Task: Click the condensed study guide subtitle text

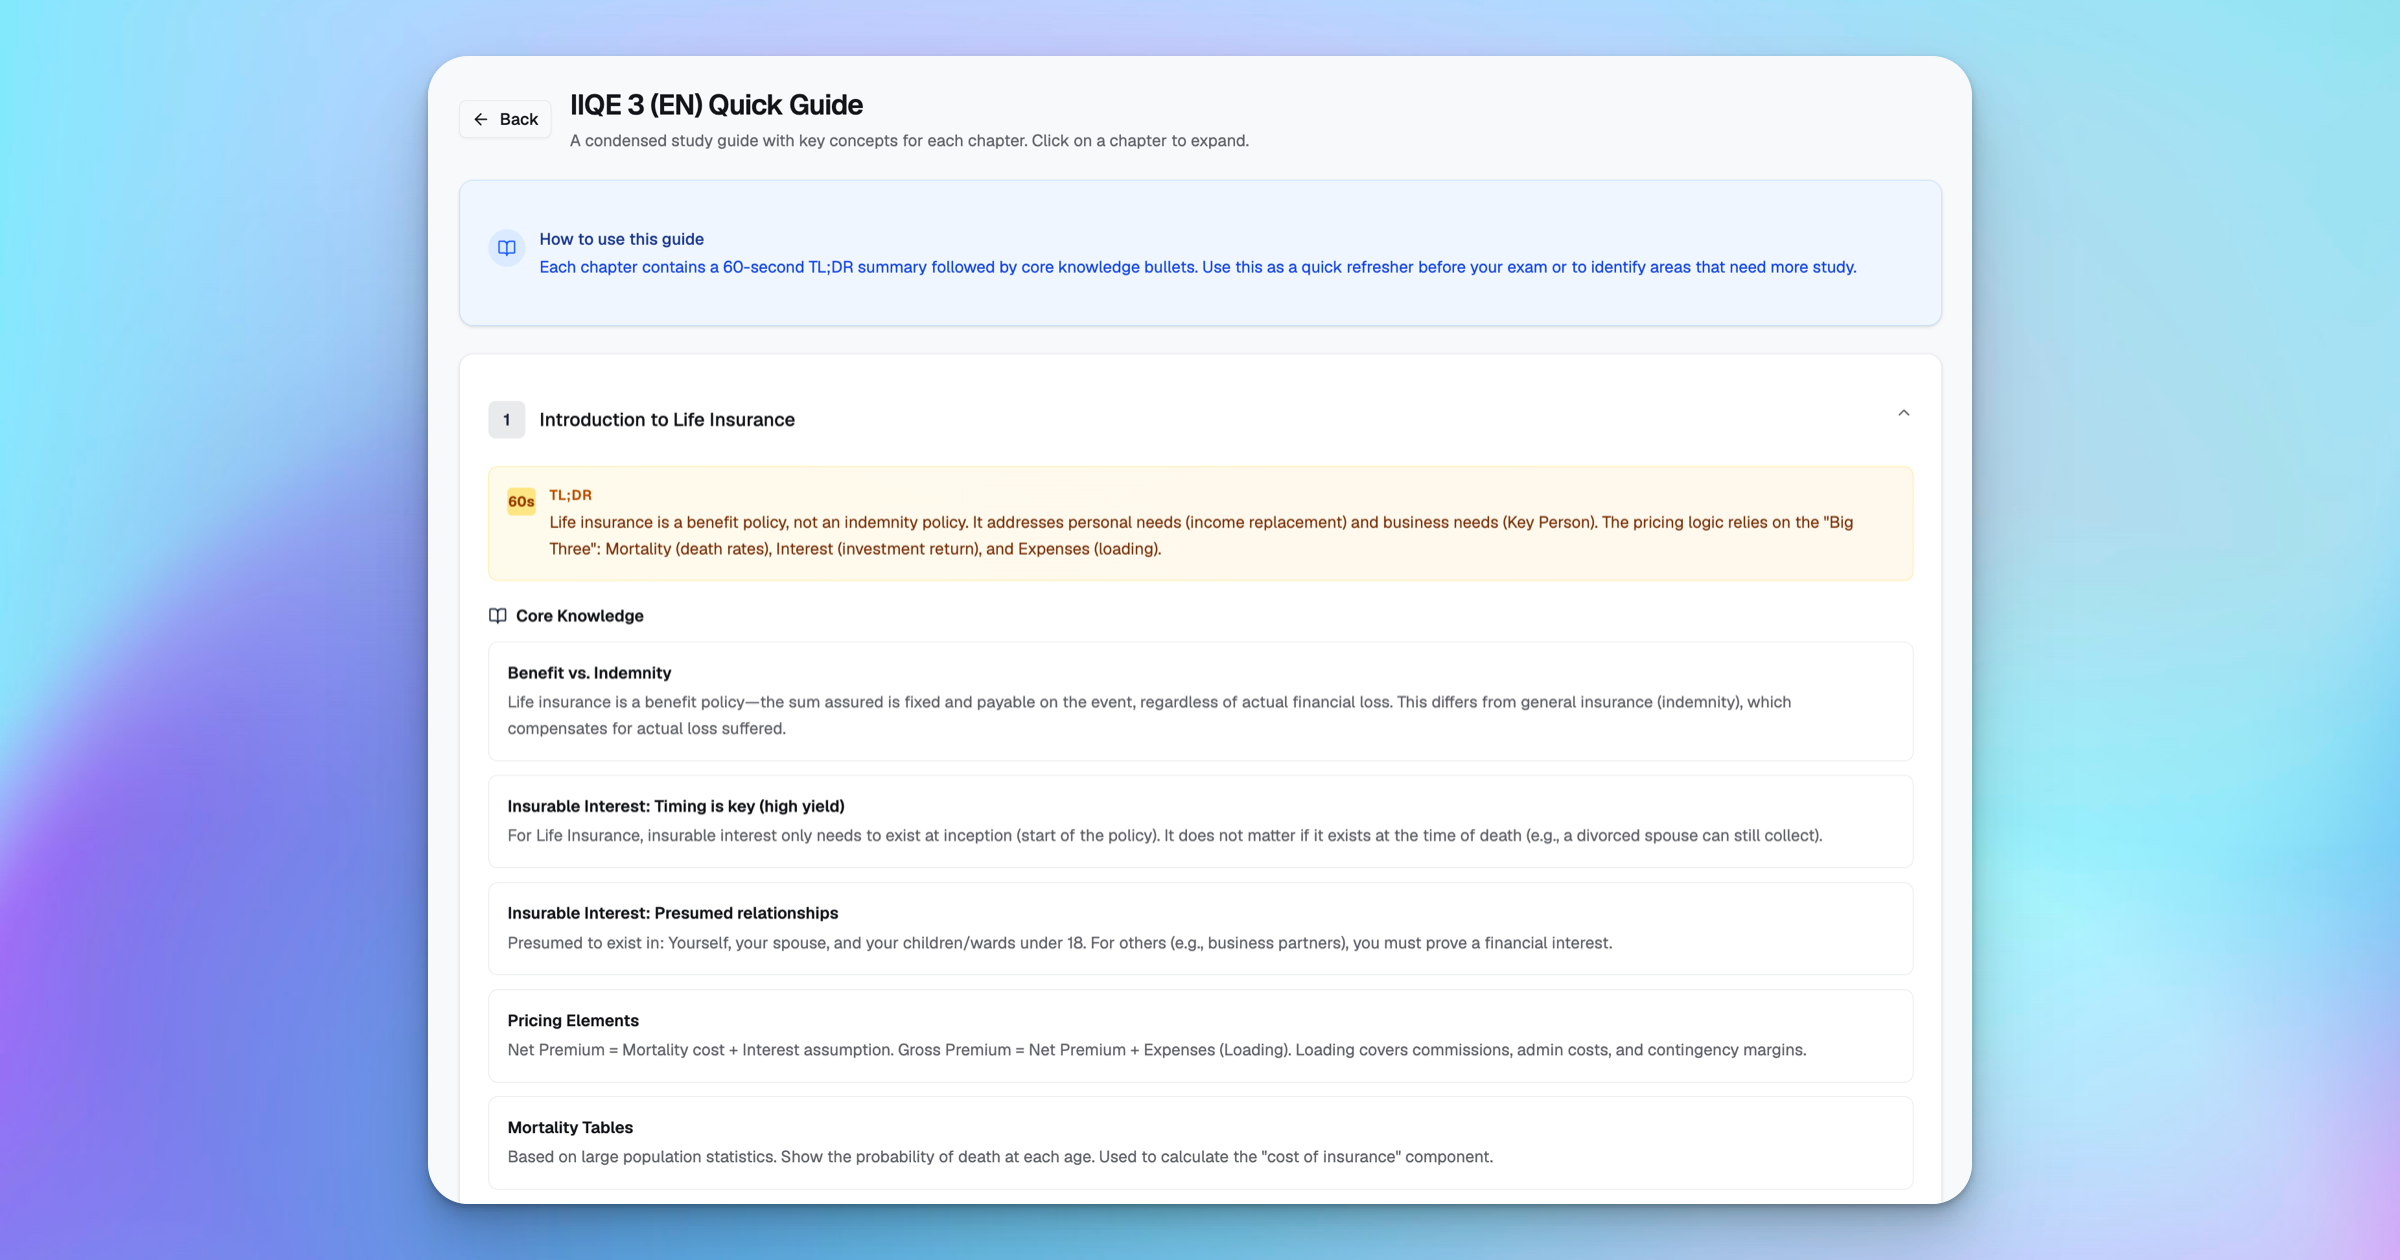Action: tap(909, 141)
